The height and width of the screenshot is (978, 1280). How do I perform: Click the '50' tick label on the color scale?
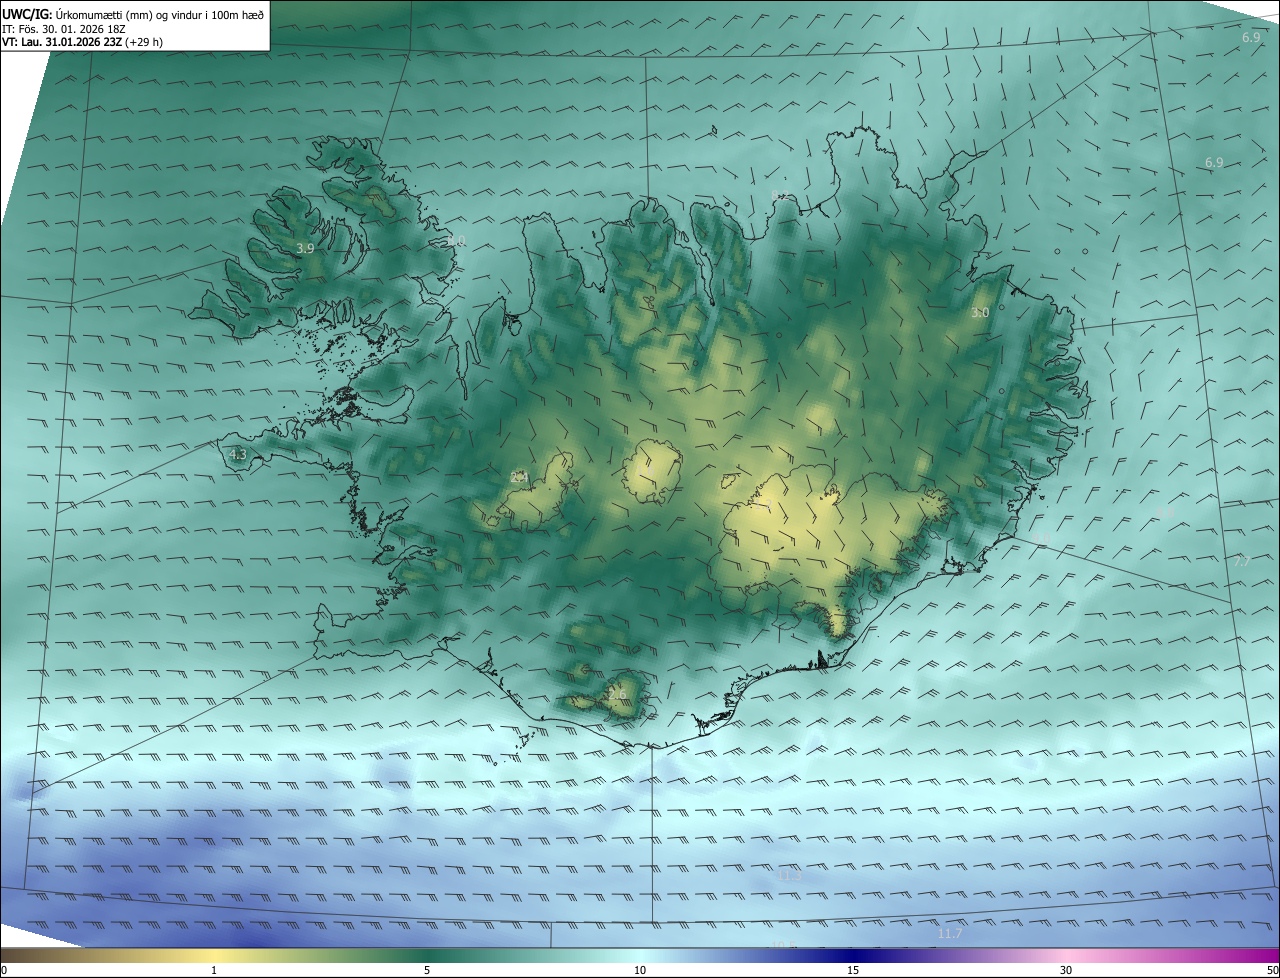pyautogui.click(x=1272, y=971)
